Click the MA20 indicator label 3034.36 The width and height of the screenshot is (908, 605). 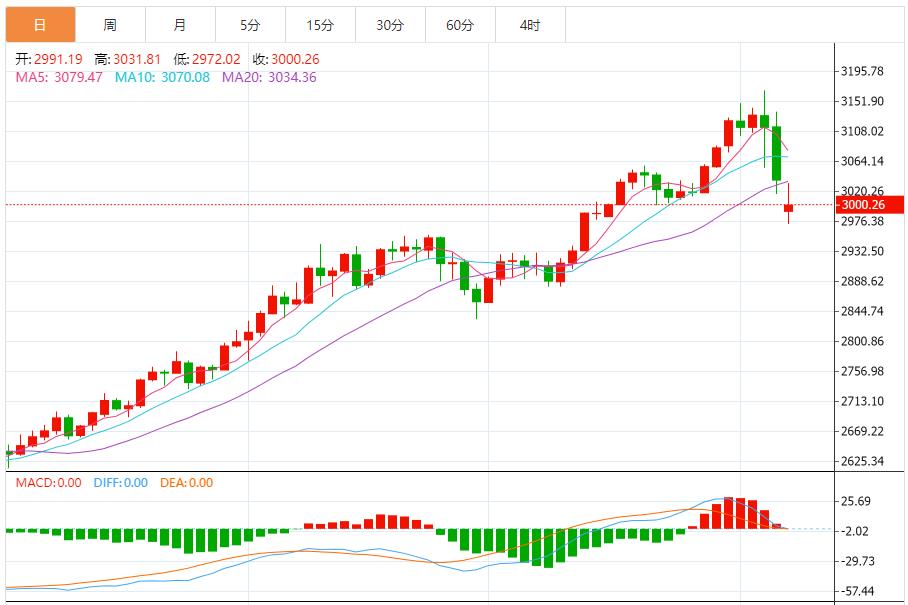click(x=269, y=77)
